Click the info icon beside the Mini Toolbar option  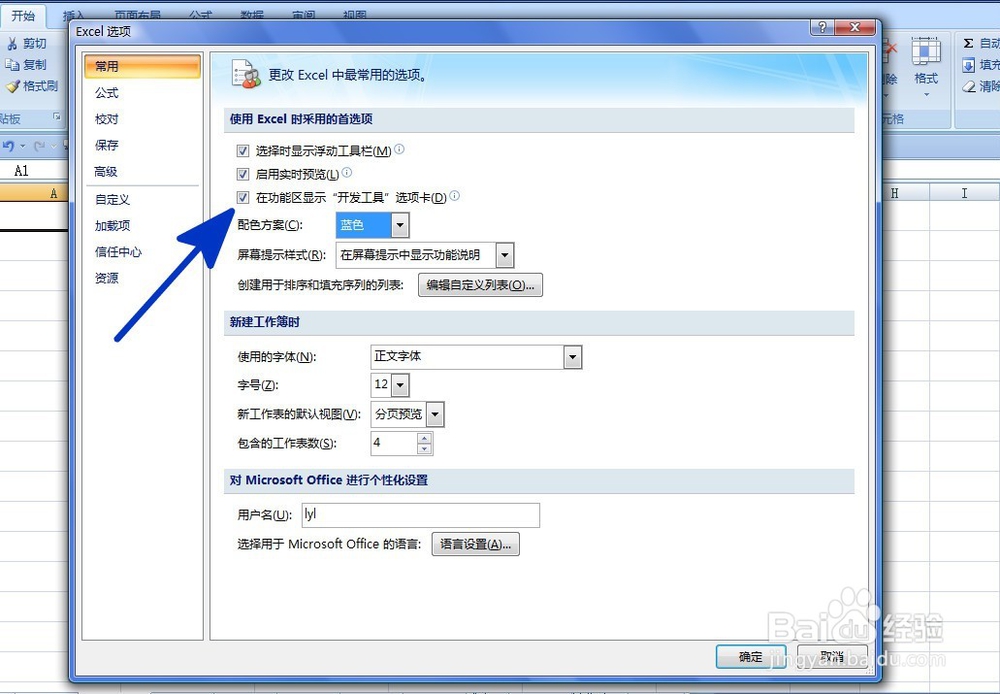[x=399, y=149]
